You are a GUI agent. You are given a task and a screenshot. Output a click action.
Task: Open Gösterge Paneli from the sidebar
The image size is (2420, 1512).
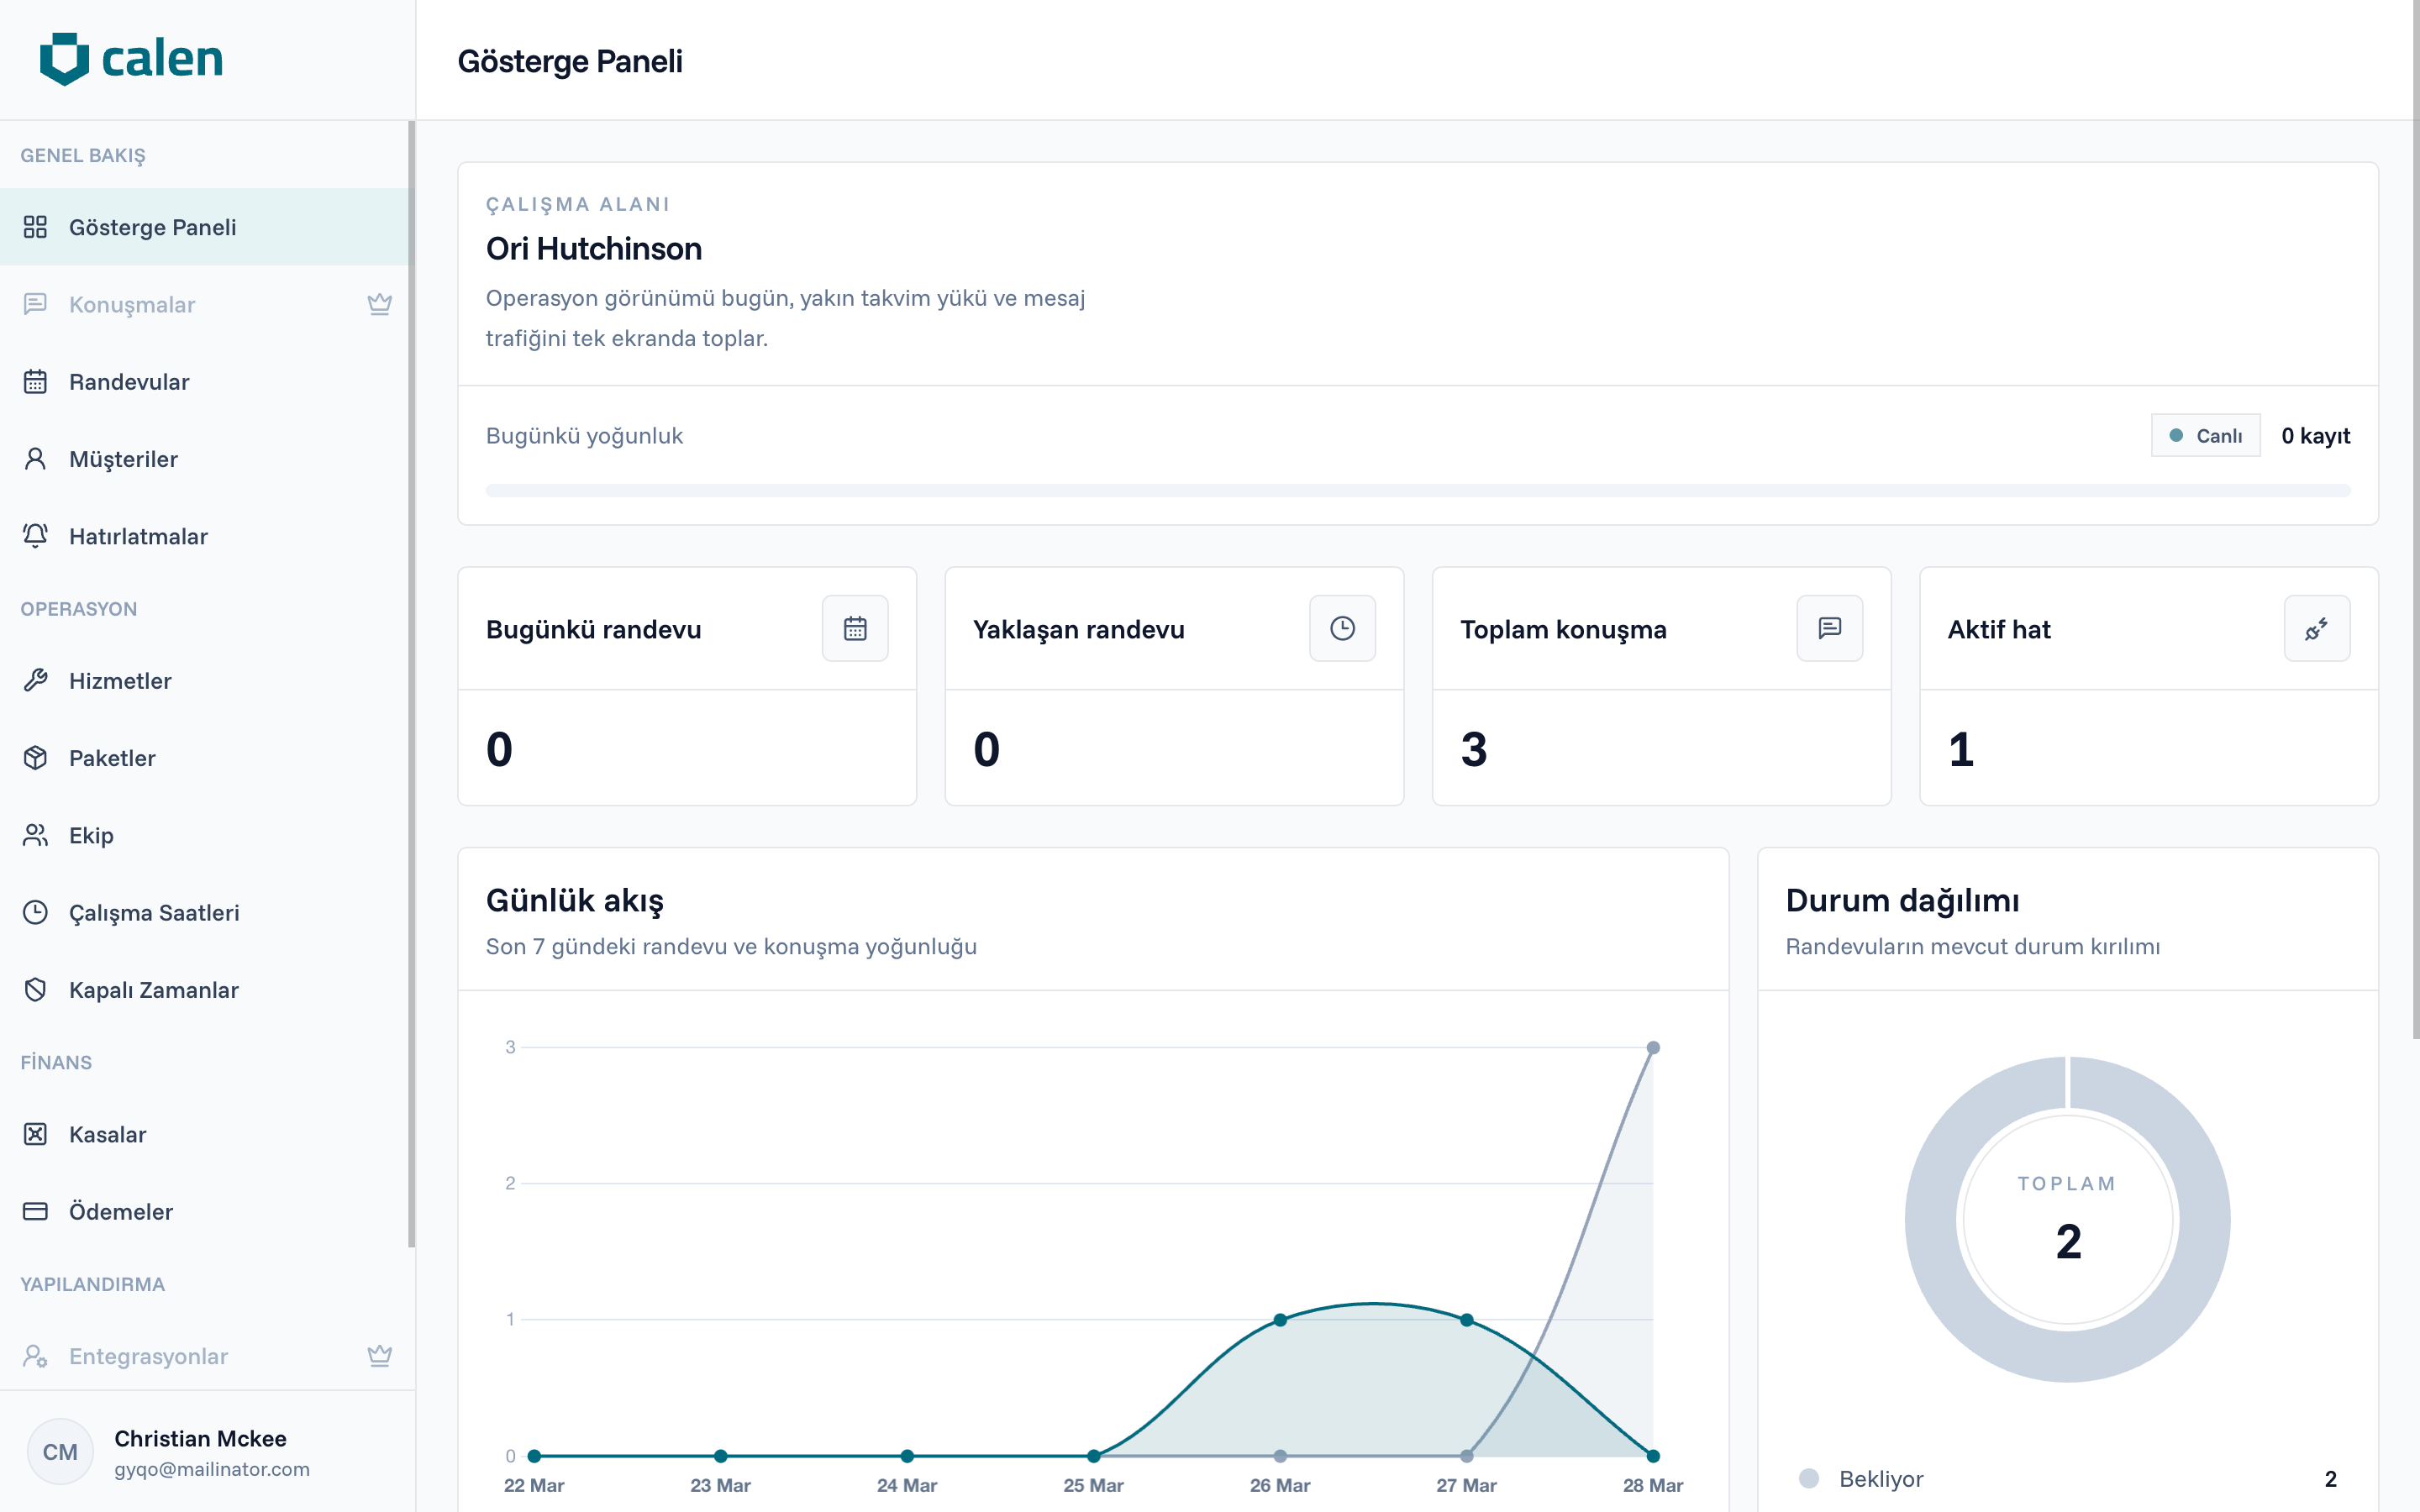(x=153, y=227)
